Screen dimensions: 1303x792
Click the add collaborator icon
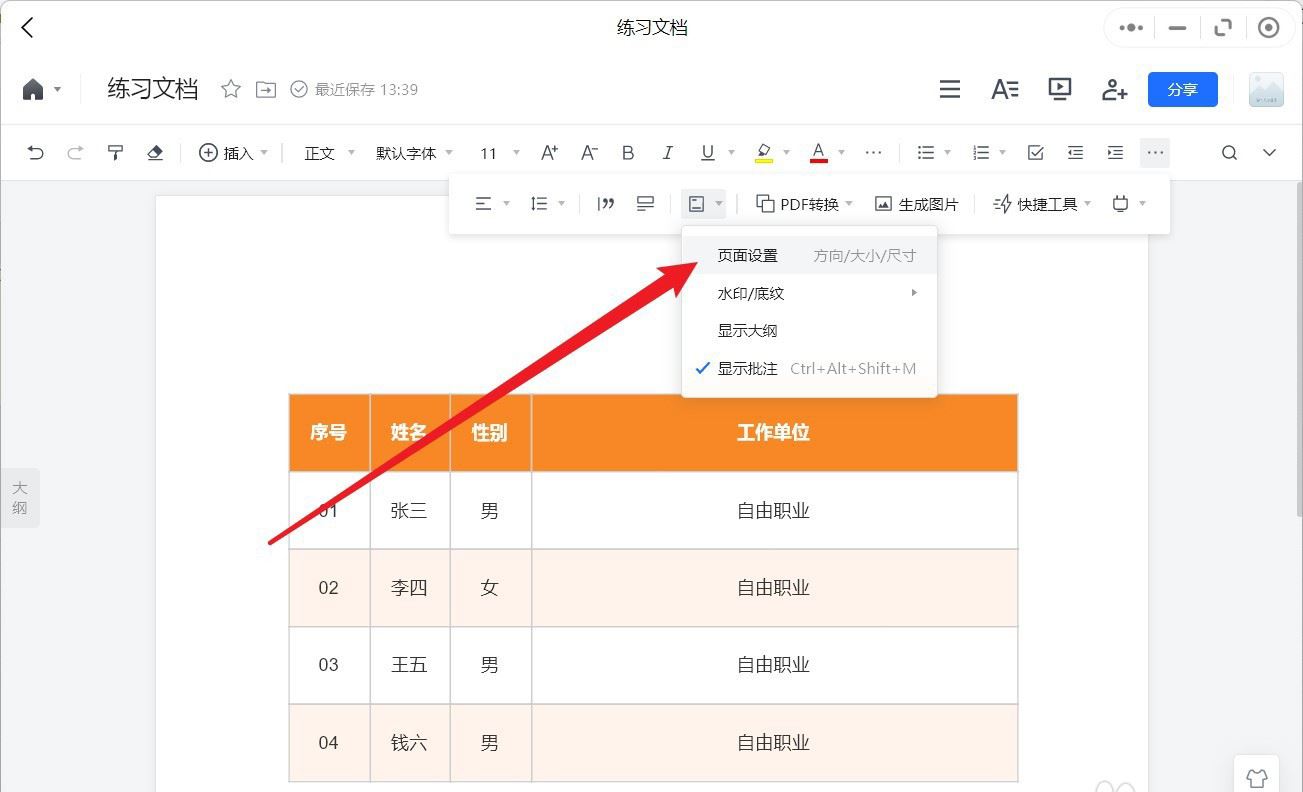coord(1115,89)
